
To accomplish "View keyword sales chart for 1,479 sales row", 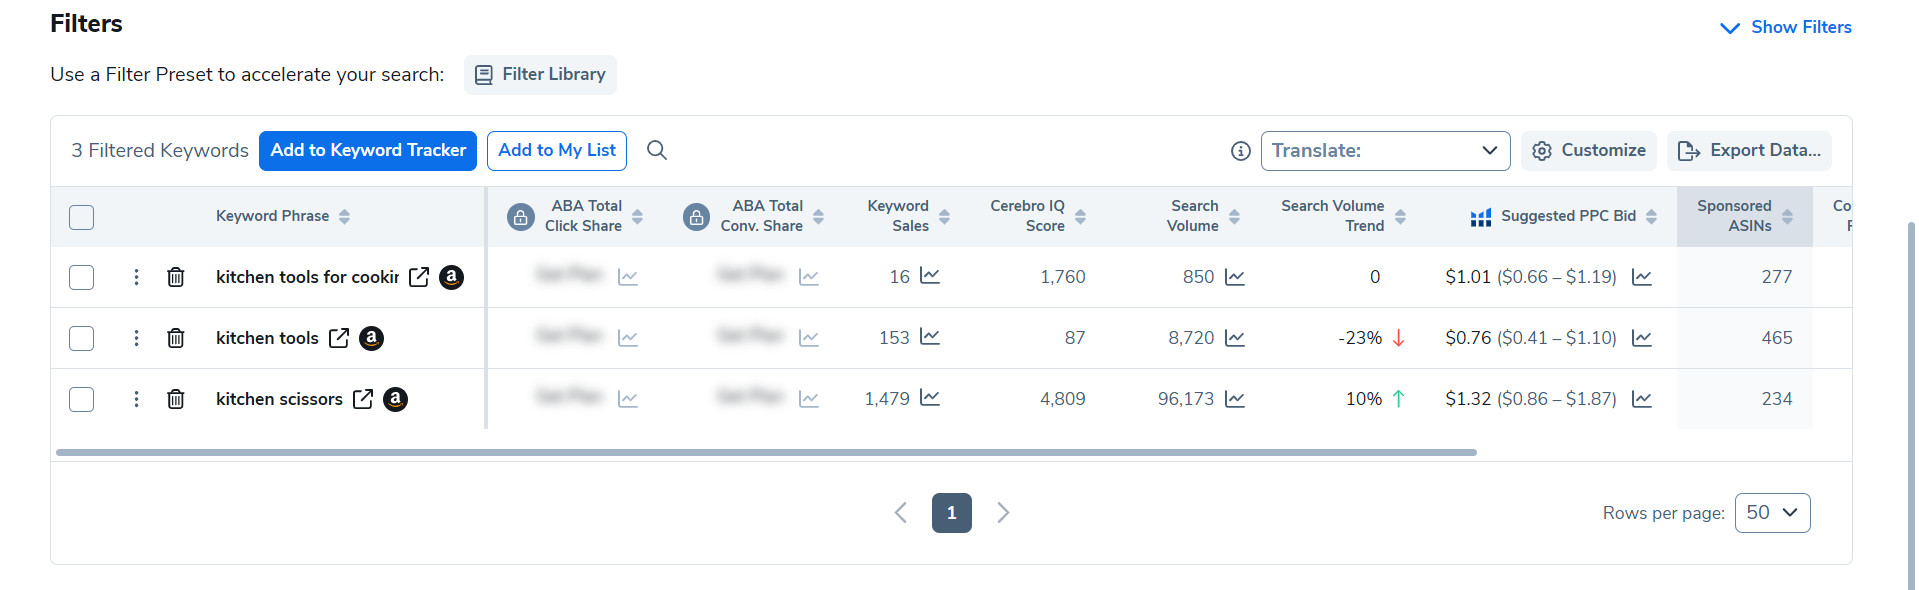I will [930, 397].
